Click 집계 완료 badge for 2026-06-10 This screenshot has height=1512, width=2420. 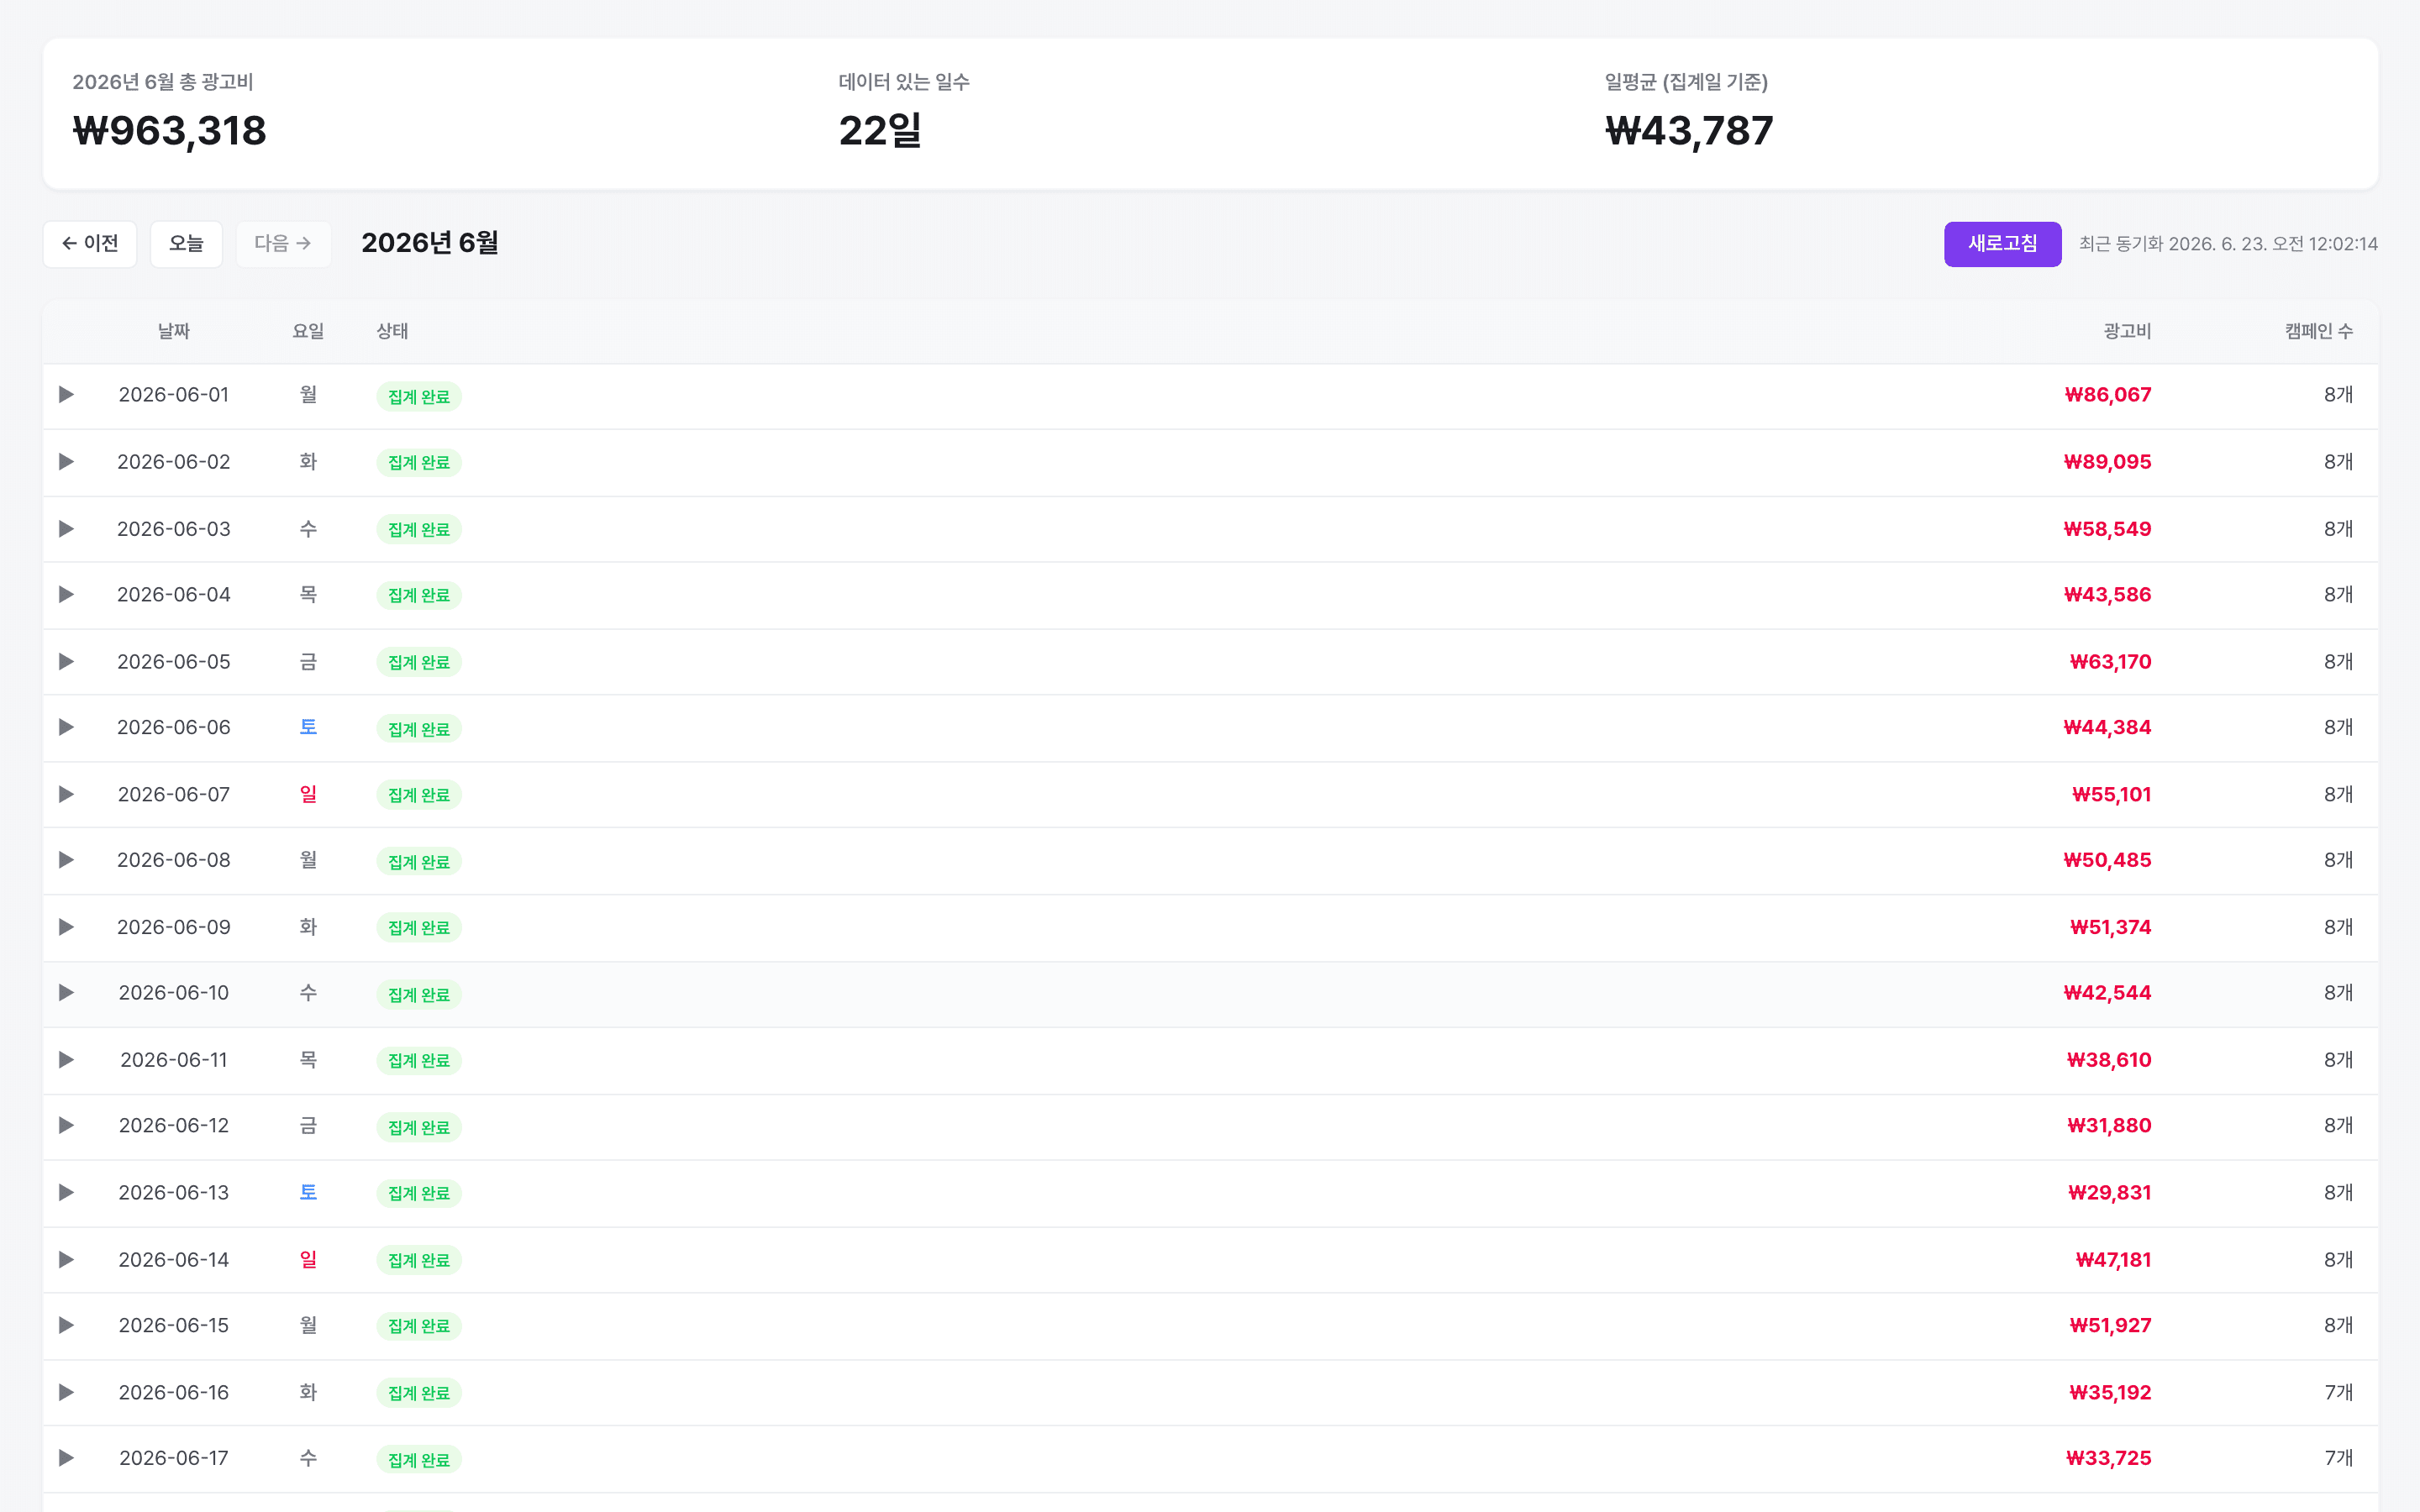(419, 995)
